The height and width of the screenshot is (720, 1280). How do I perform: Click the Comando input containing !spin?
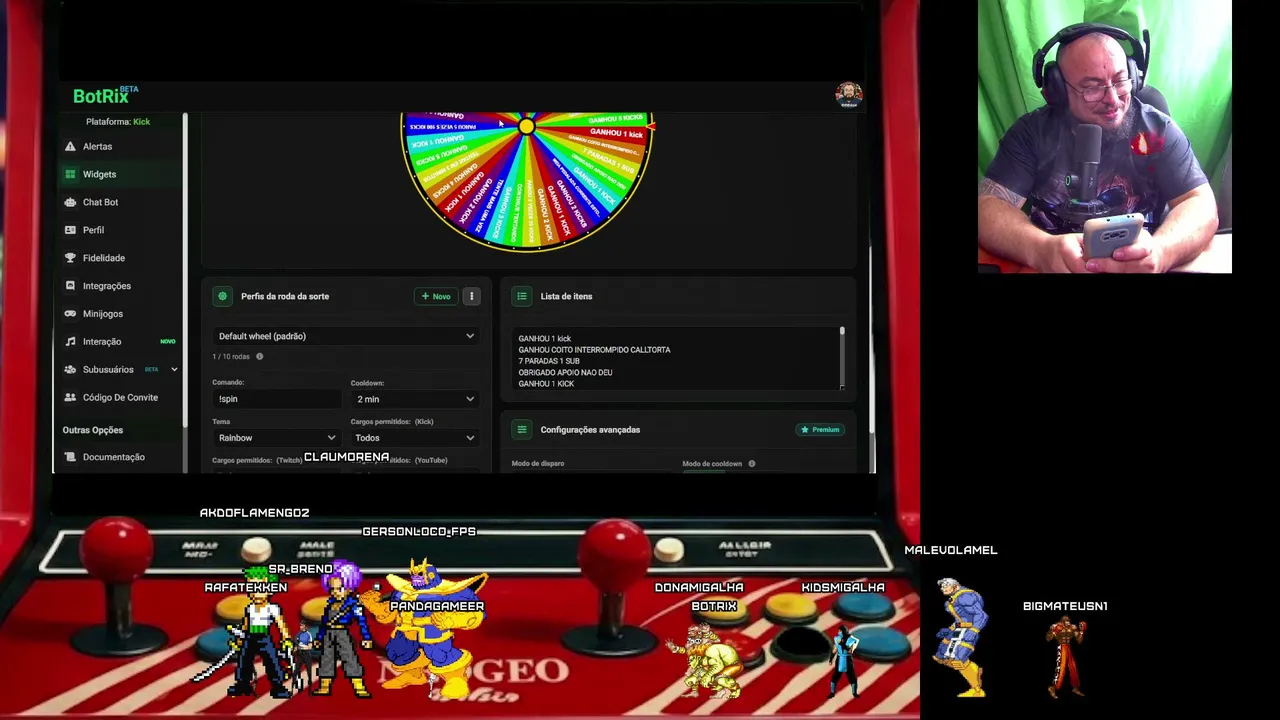[x=278, y=399]
